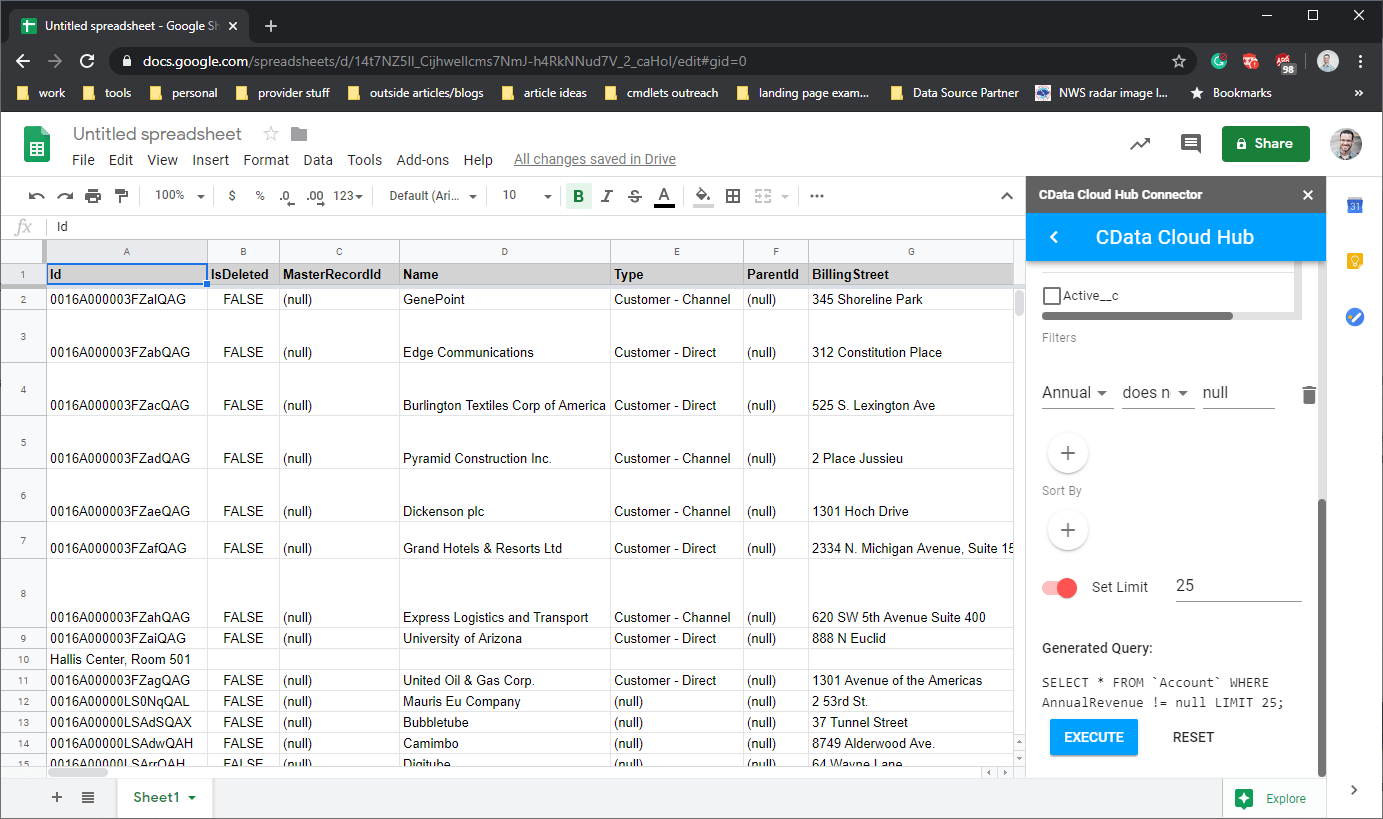Expand the font size dropdown
The image size is (1383, 819).
(x=527, y=196)
